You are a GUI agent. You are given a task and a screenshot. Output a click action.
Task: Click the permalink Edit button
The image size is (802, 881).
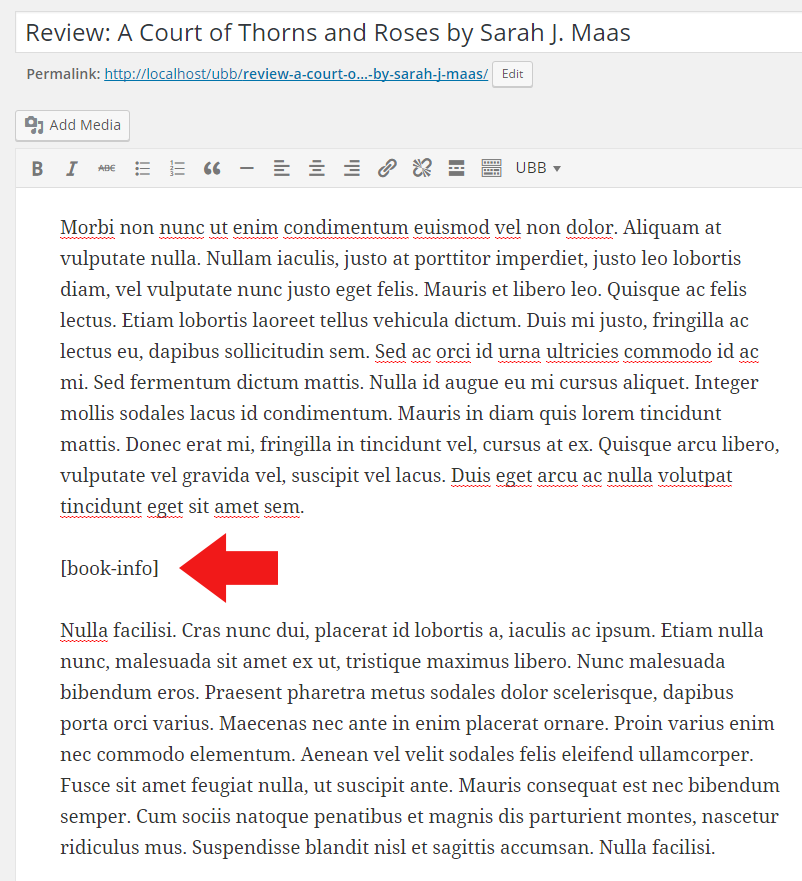coord(512,74)
